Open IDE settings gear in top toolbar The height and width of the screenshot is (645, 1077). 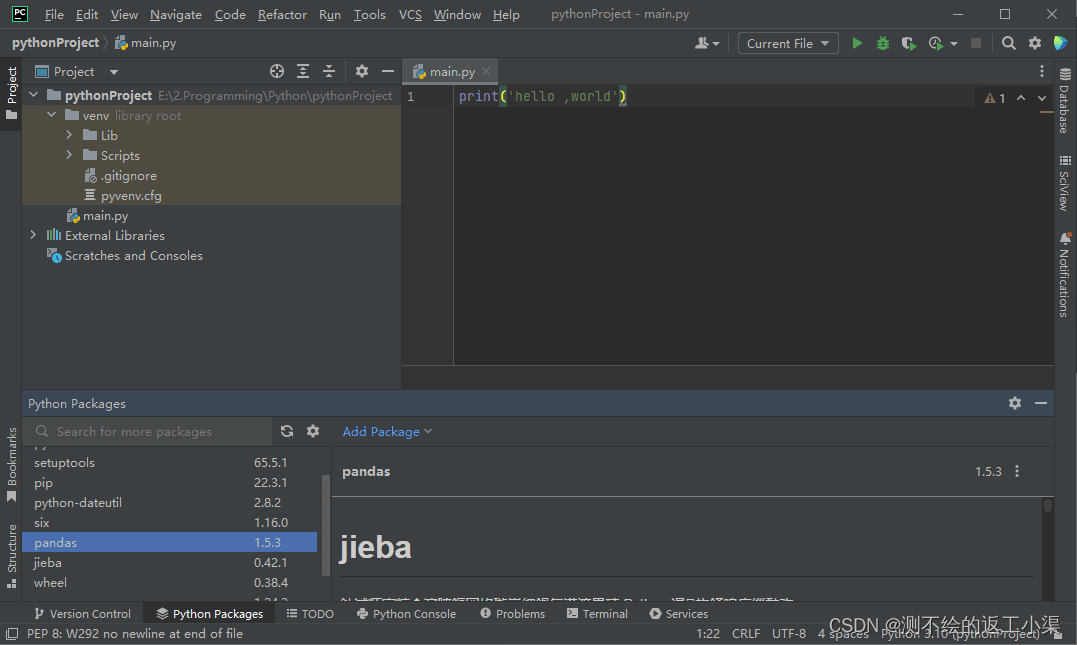(x=1034, y=43)
